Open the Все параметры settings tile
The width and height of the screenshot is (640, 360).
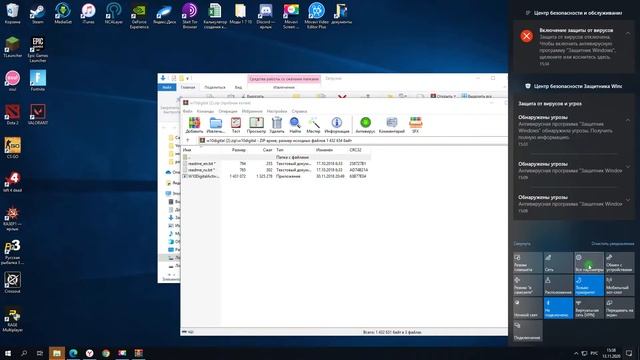point(589,262)
